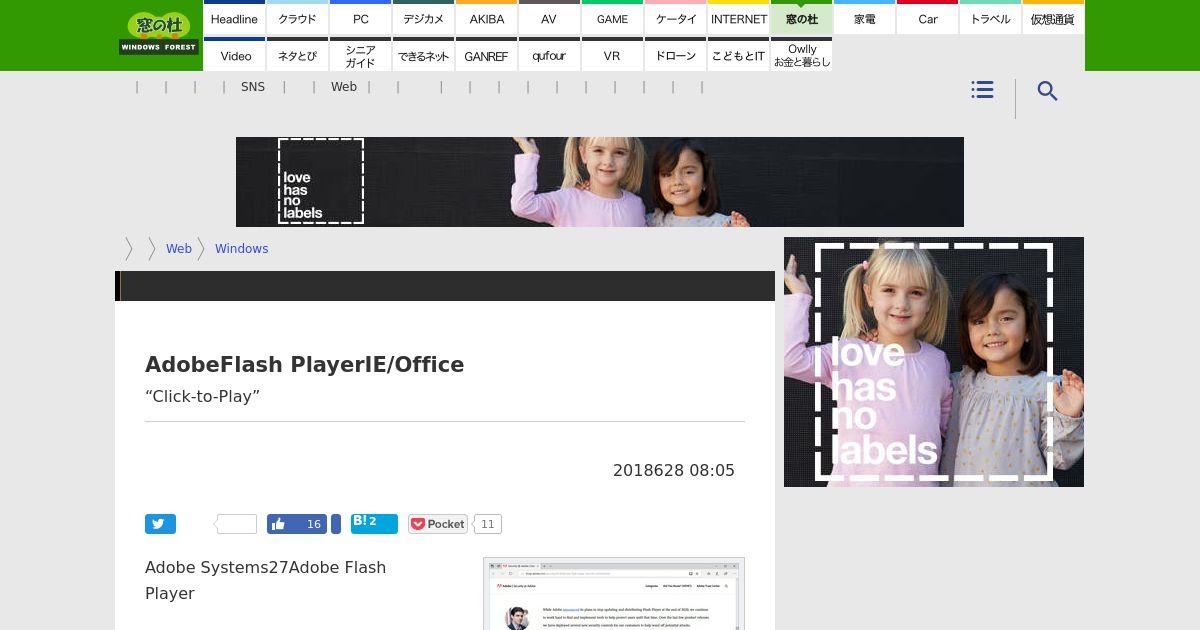Click the love has no labels sidebar ad

(x=934, y=362)
